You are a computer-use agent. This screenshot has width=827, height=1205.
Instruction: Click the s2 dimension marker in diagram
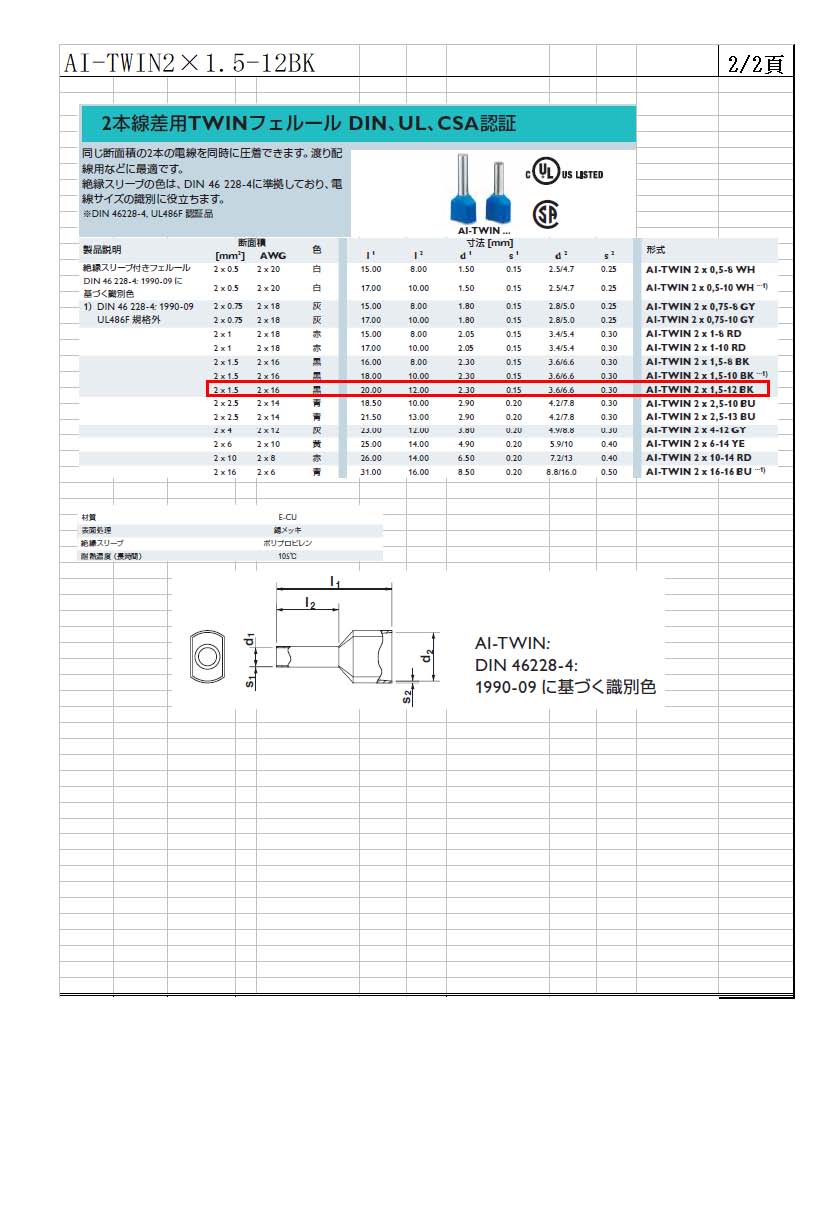[x=408, y=696]
